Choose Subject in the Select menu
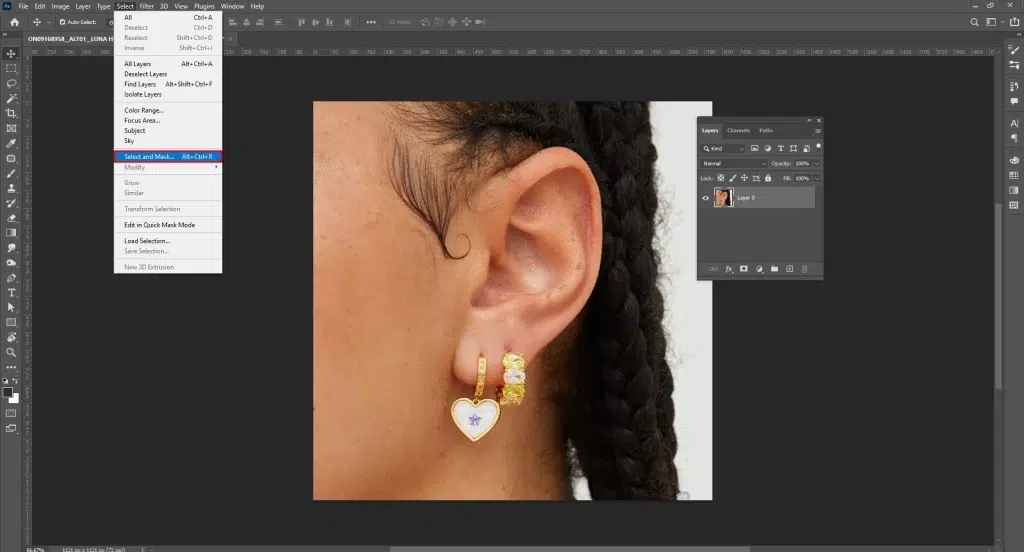The height and width of the screenshot is (552, 1024). pos(135,131)
